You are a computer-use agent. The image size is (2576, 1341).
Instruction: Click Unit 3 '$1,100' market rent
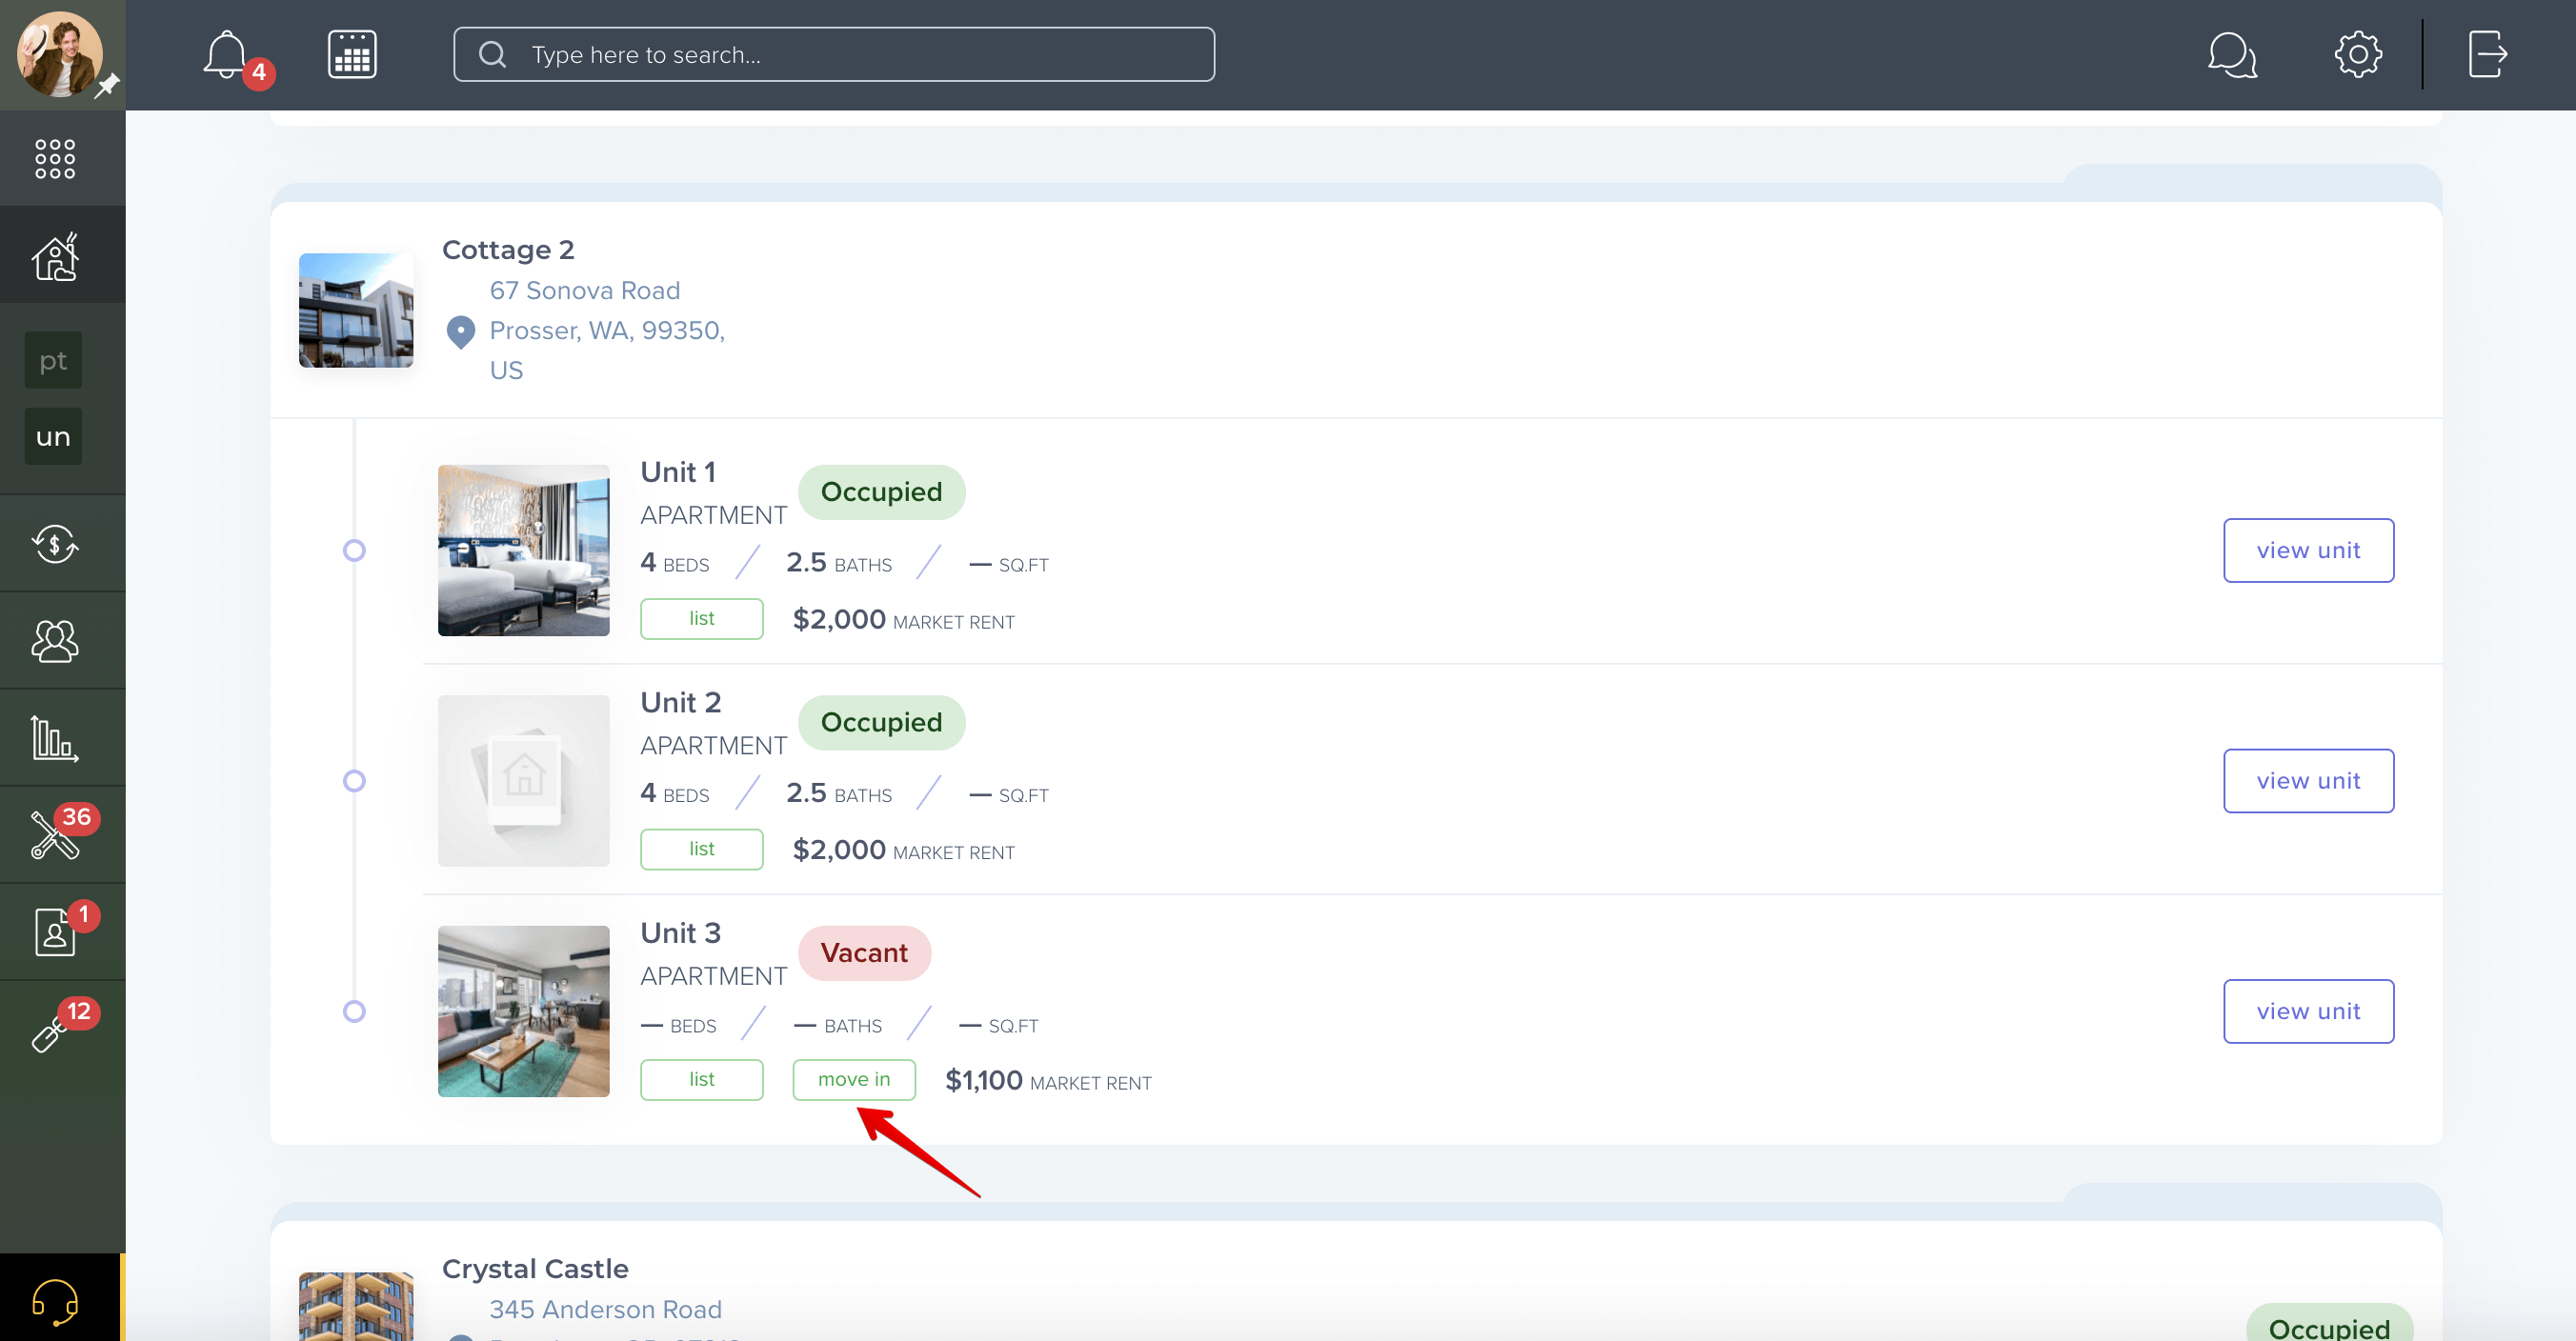(x=983, y=1080)
